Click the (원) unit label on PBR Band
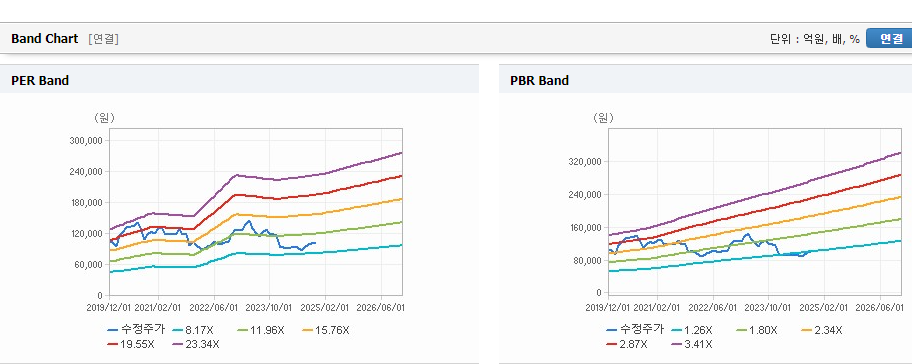Viewport: 912px width, 364px height. click(x=603, y=118)
